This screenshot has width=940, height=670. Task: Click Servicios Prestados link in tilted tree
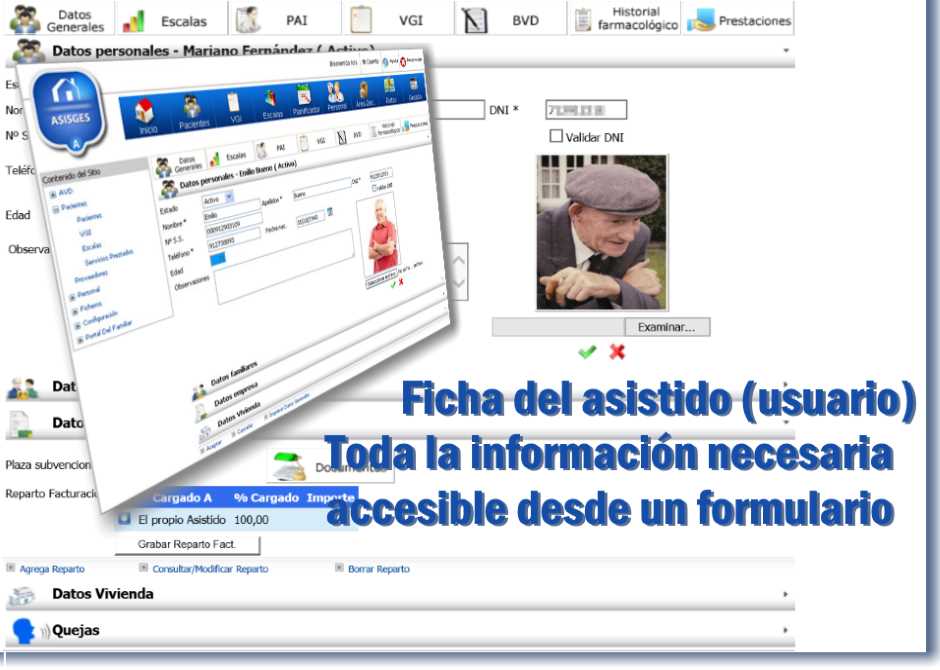tap(109, 257)
